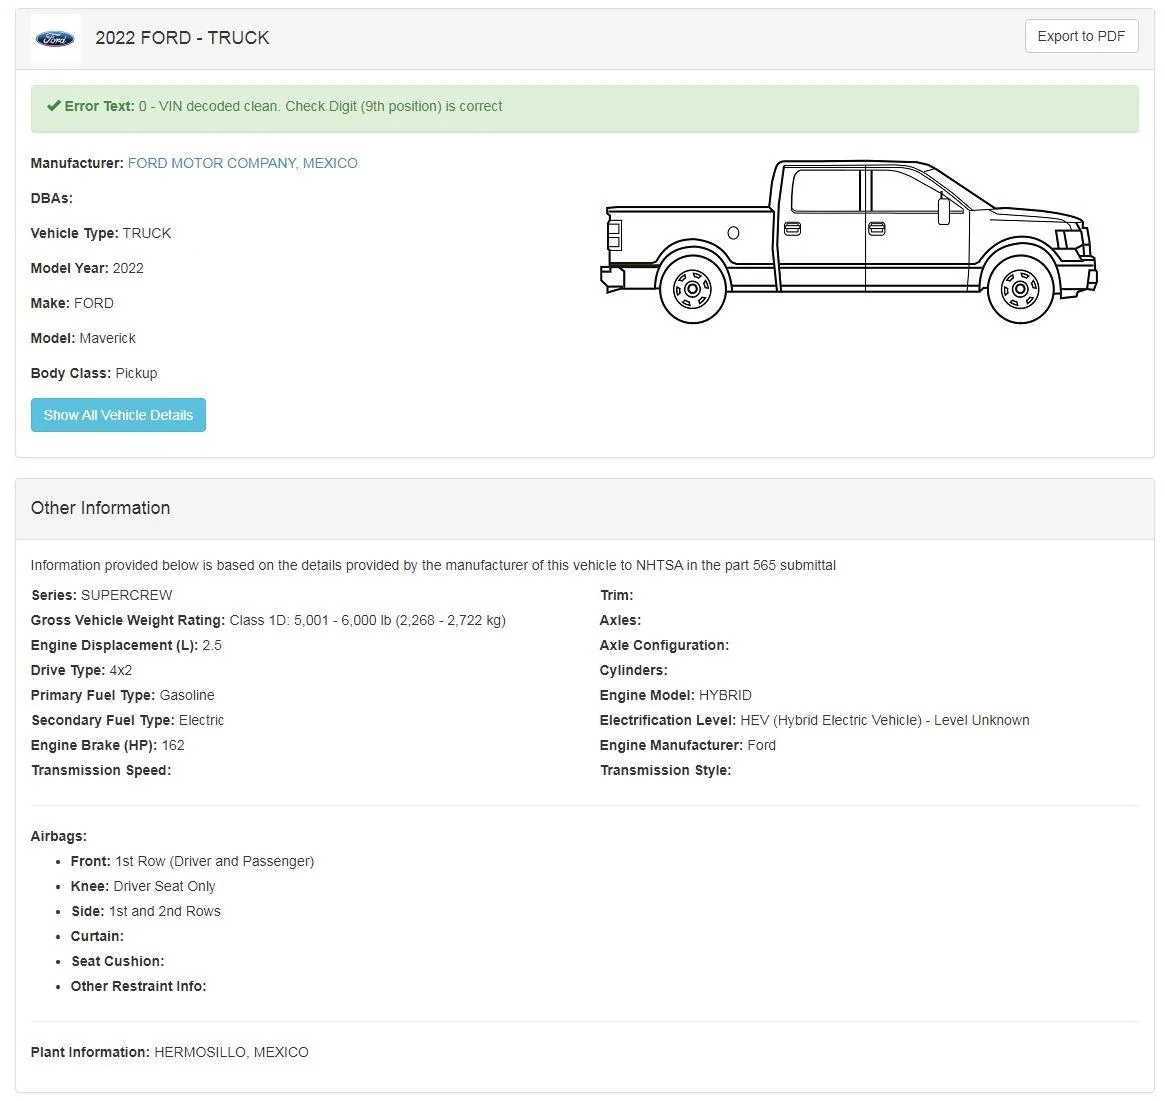Image resolution: width=1165 pixels, height=1101 pixels.
Task: Click the 'Transmission Style:' label
Action: coord(666,770)
